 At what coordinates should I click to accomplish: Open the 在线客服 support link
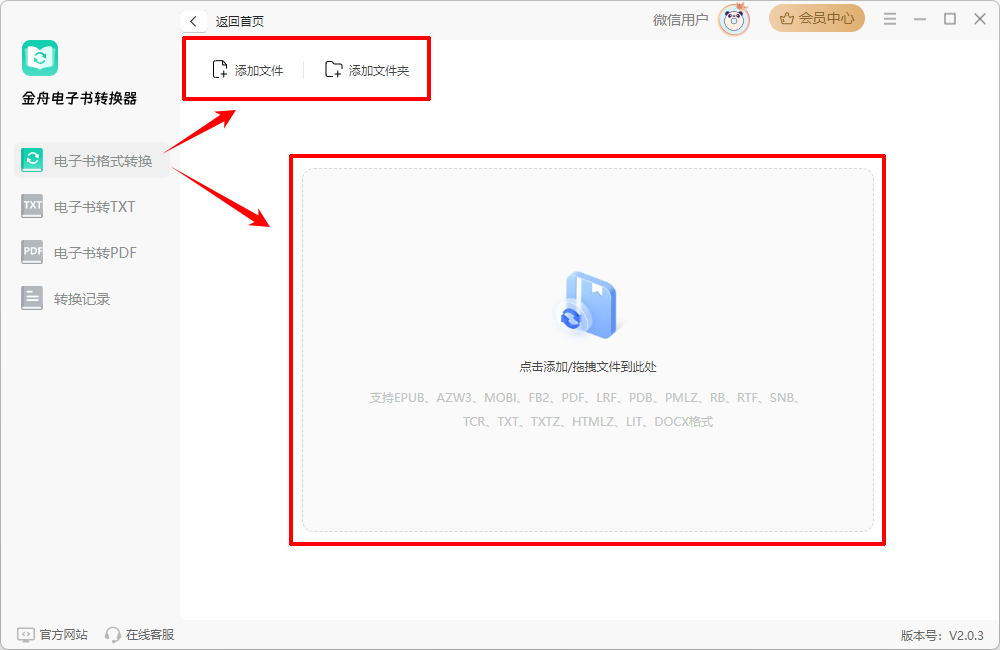click(x=150, y=635)
